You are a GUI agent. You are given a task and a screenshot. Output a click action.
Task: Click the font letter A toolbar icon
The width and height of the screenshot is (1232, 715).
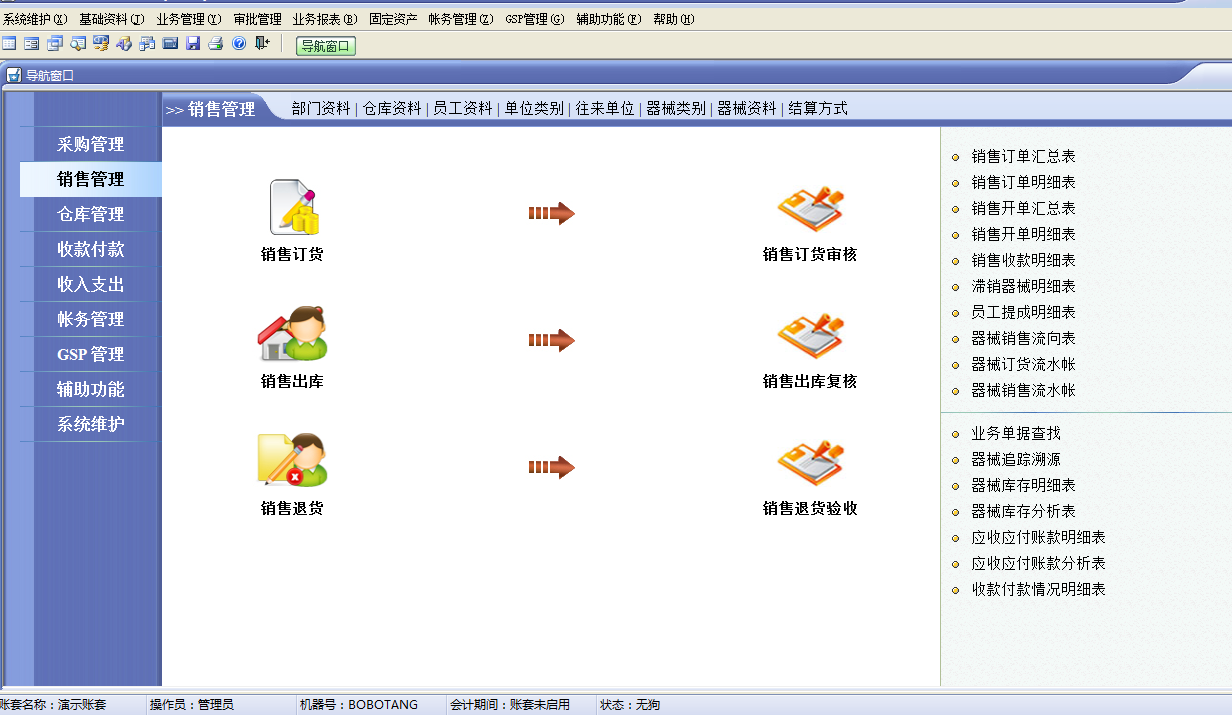124,43
